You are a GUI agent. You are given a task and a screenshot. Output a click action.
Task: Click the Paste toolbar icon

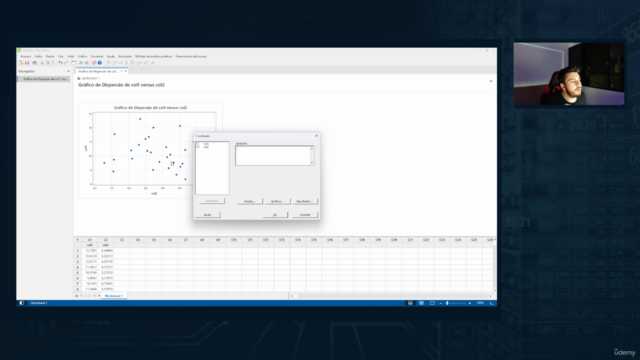coord(53,63)
